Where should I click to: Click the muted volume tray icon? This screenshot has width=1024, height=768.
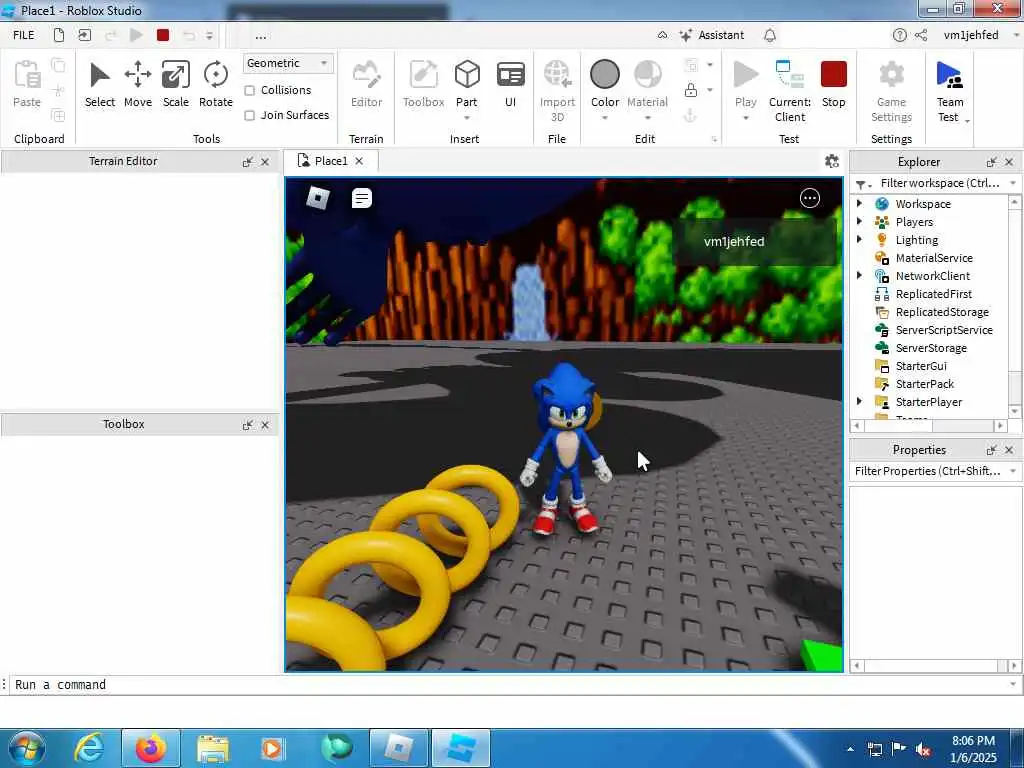(x=923, y=749)
